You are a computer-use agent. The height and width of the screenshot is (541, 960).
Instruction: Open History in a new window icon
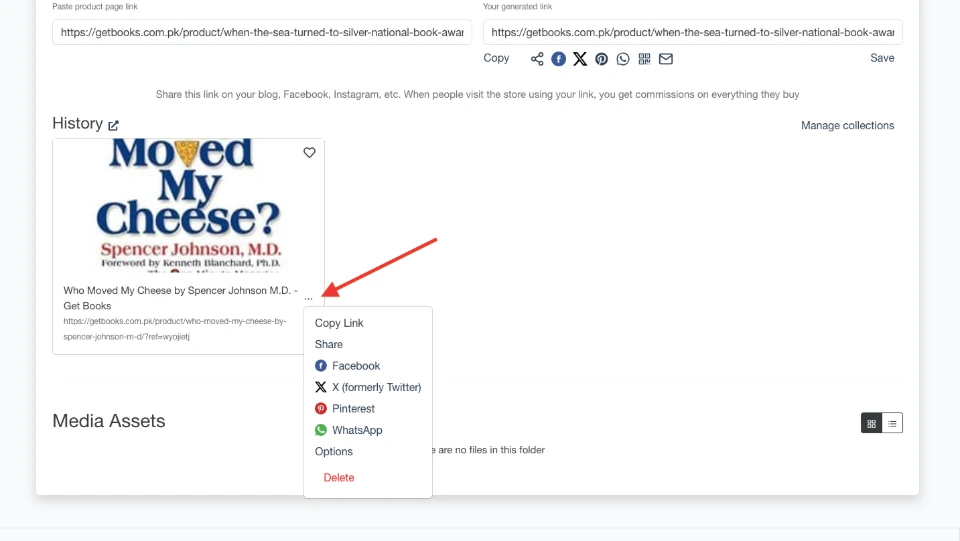[114, 125]
